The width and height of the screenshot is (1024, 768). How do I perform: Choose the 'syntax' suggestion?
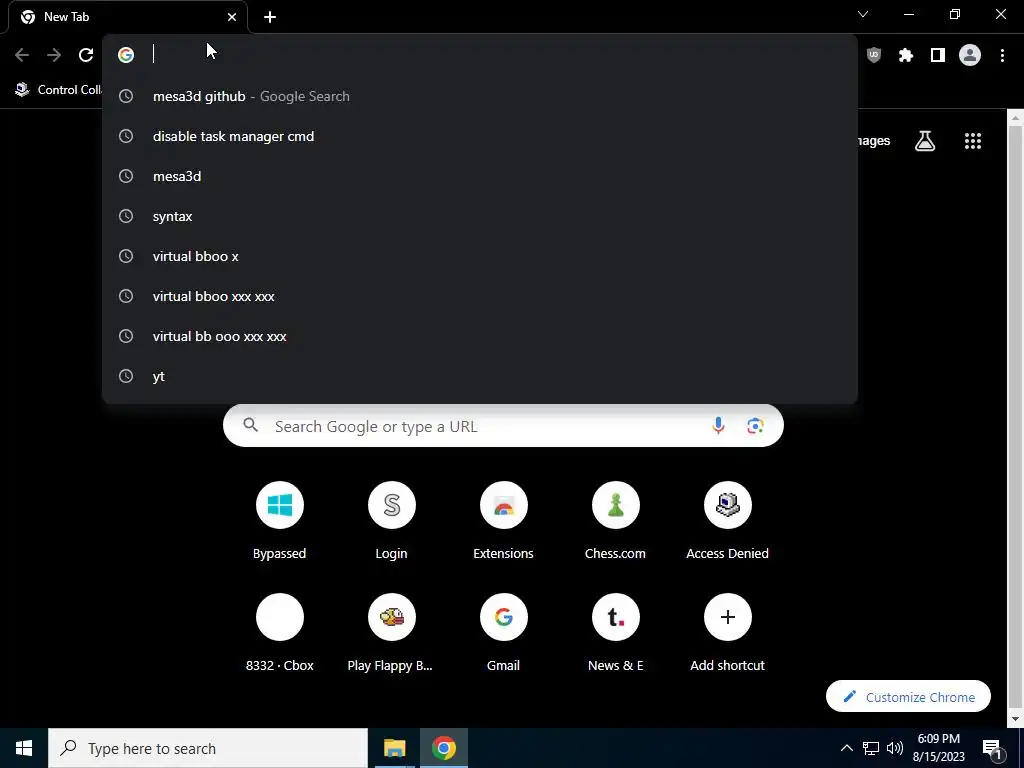(480, 216)
